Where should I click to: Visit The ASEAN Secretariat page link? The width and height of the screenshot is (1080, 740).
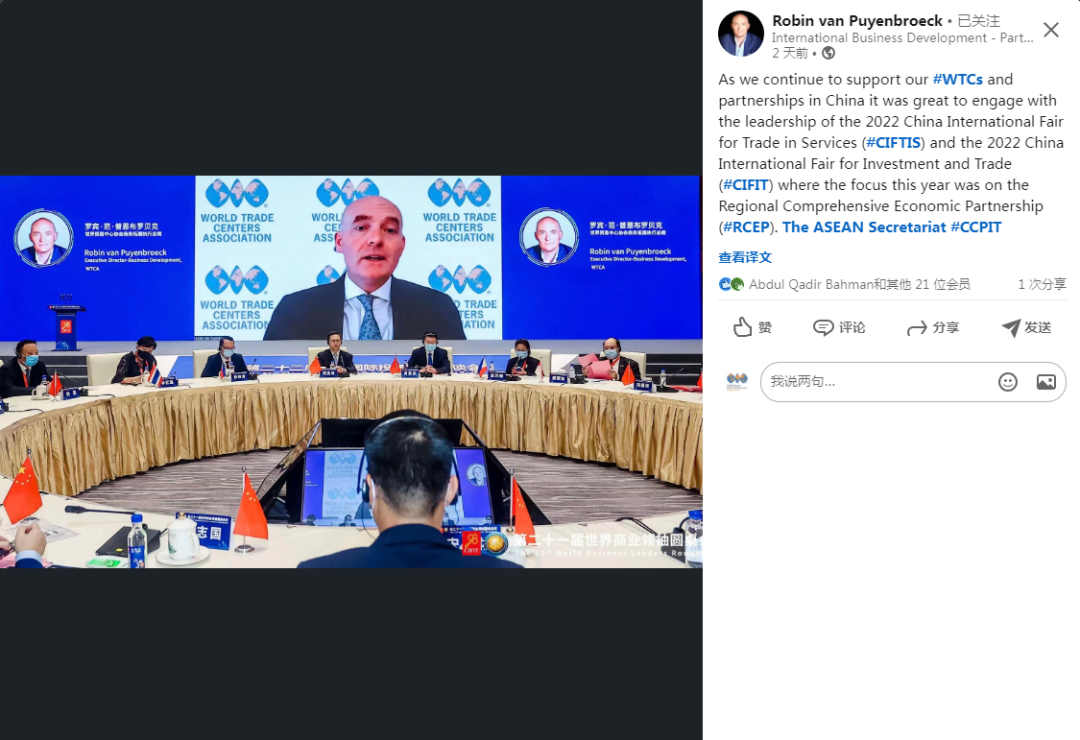[x=864, y=227]
